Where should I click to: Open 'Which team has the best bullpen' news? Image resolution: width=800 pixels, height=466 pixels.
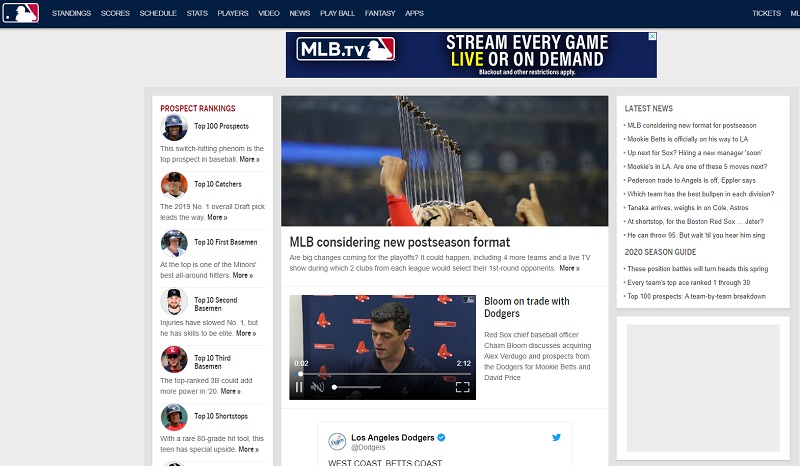click(701, 194)
